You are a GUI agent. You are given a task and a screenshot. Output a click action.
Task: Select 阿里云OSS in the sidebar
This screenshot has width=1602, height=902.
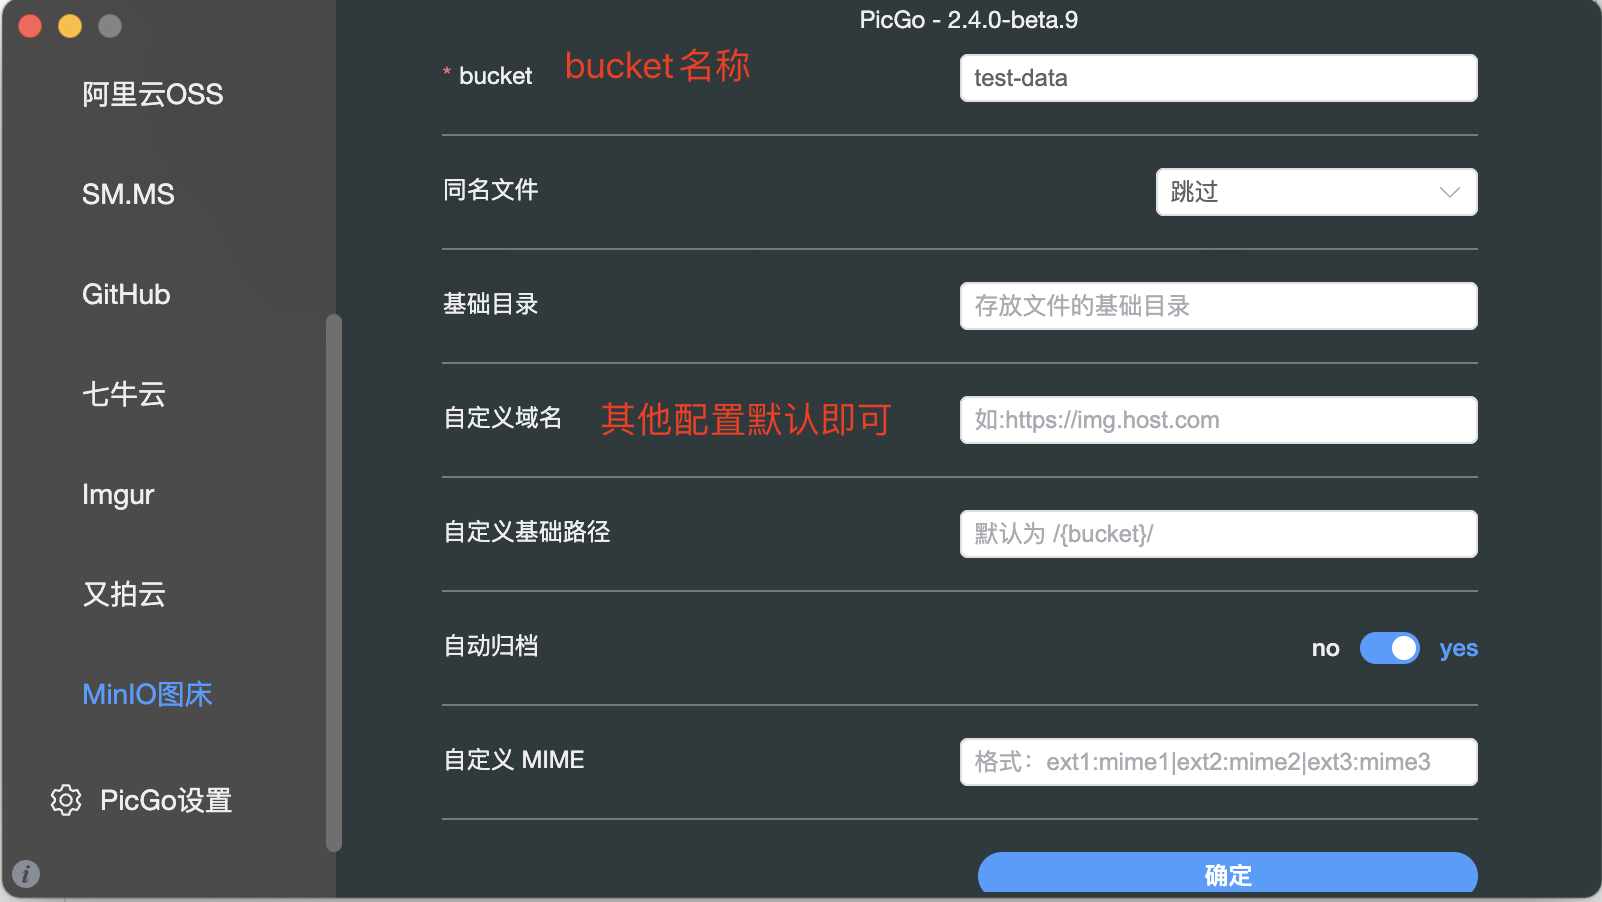click(x=153, y=94)
